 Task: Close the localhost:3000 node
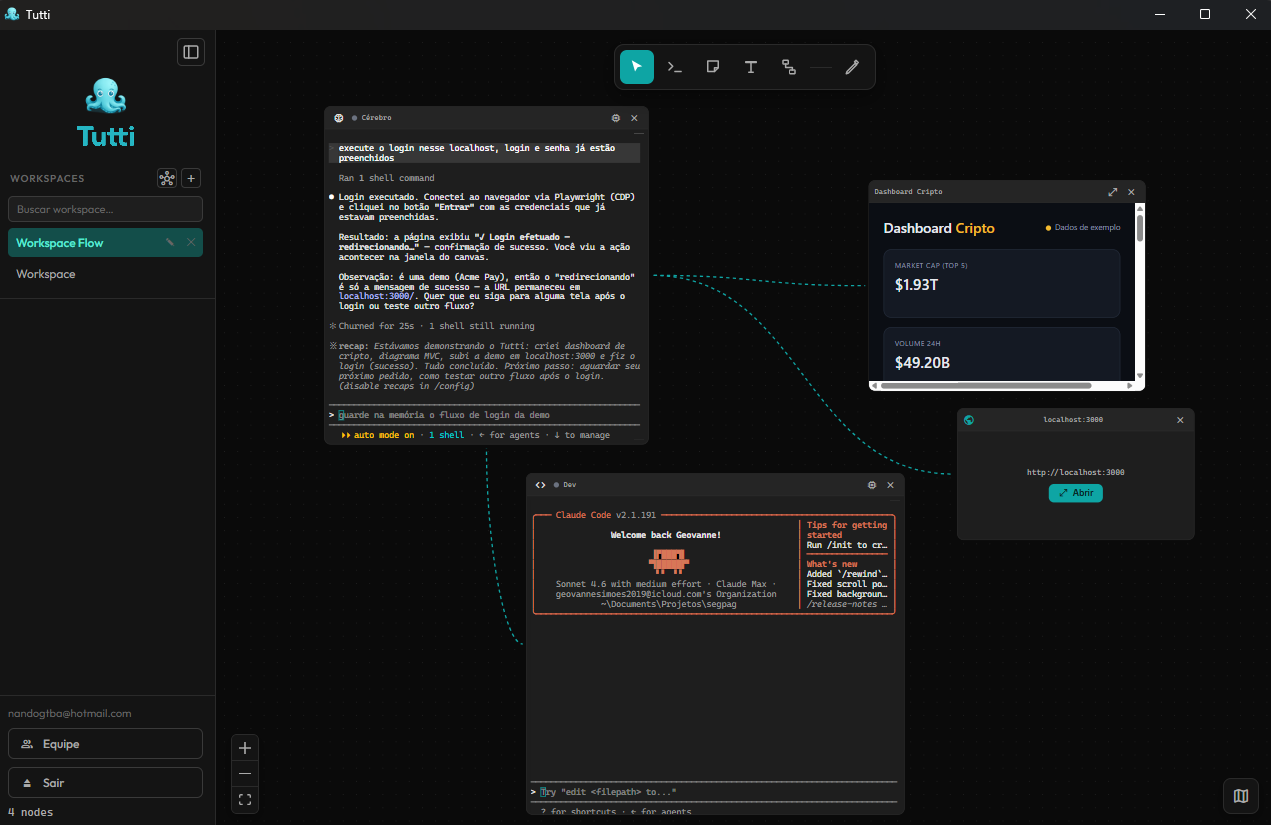(x=1180, y=420)
